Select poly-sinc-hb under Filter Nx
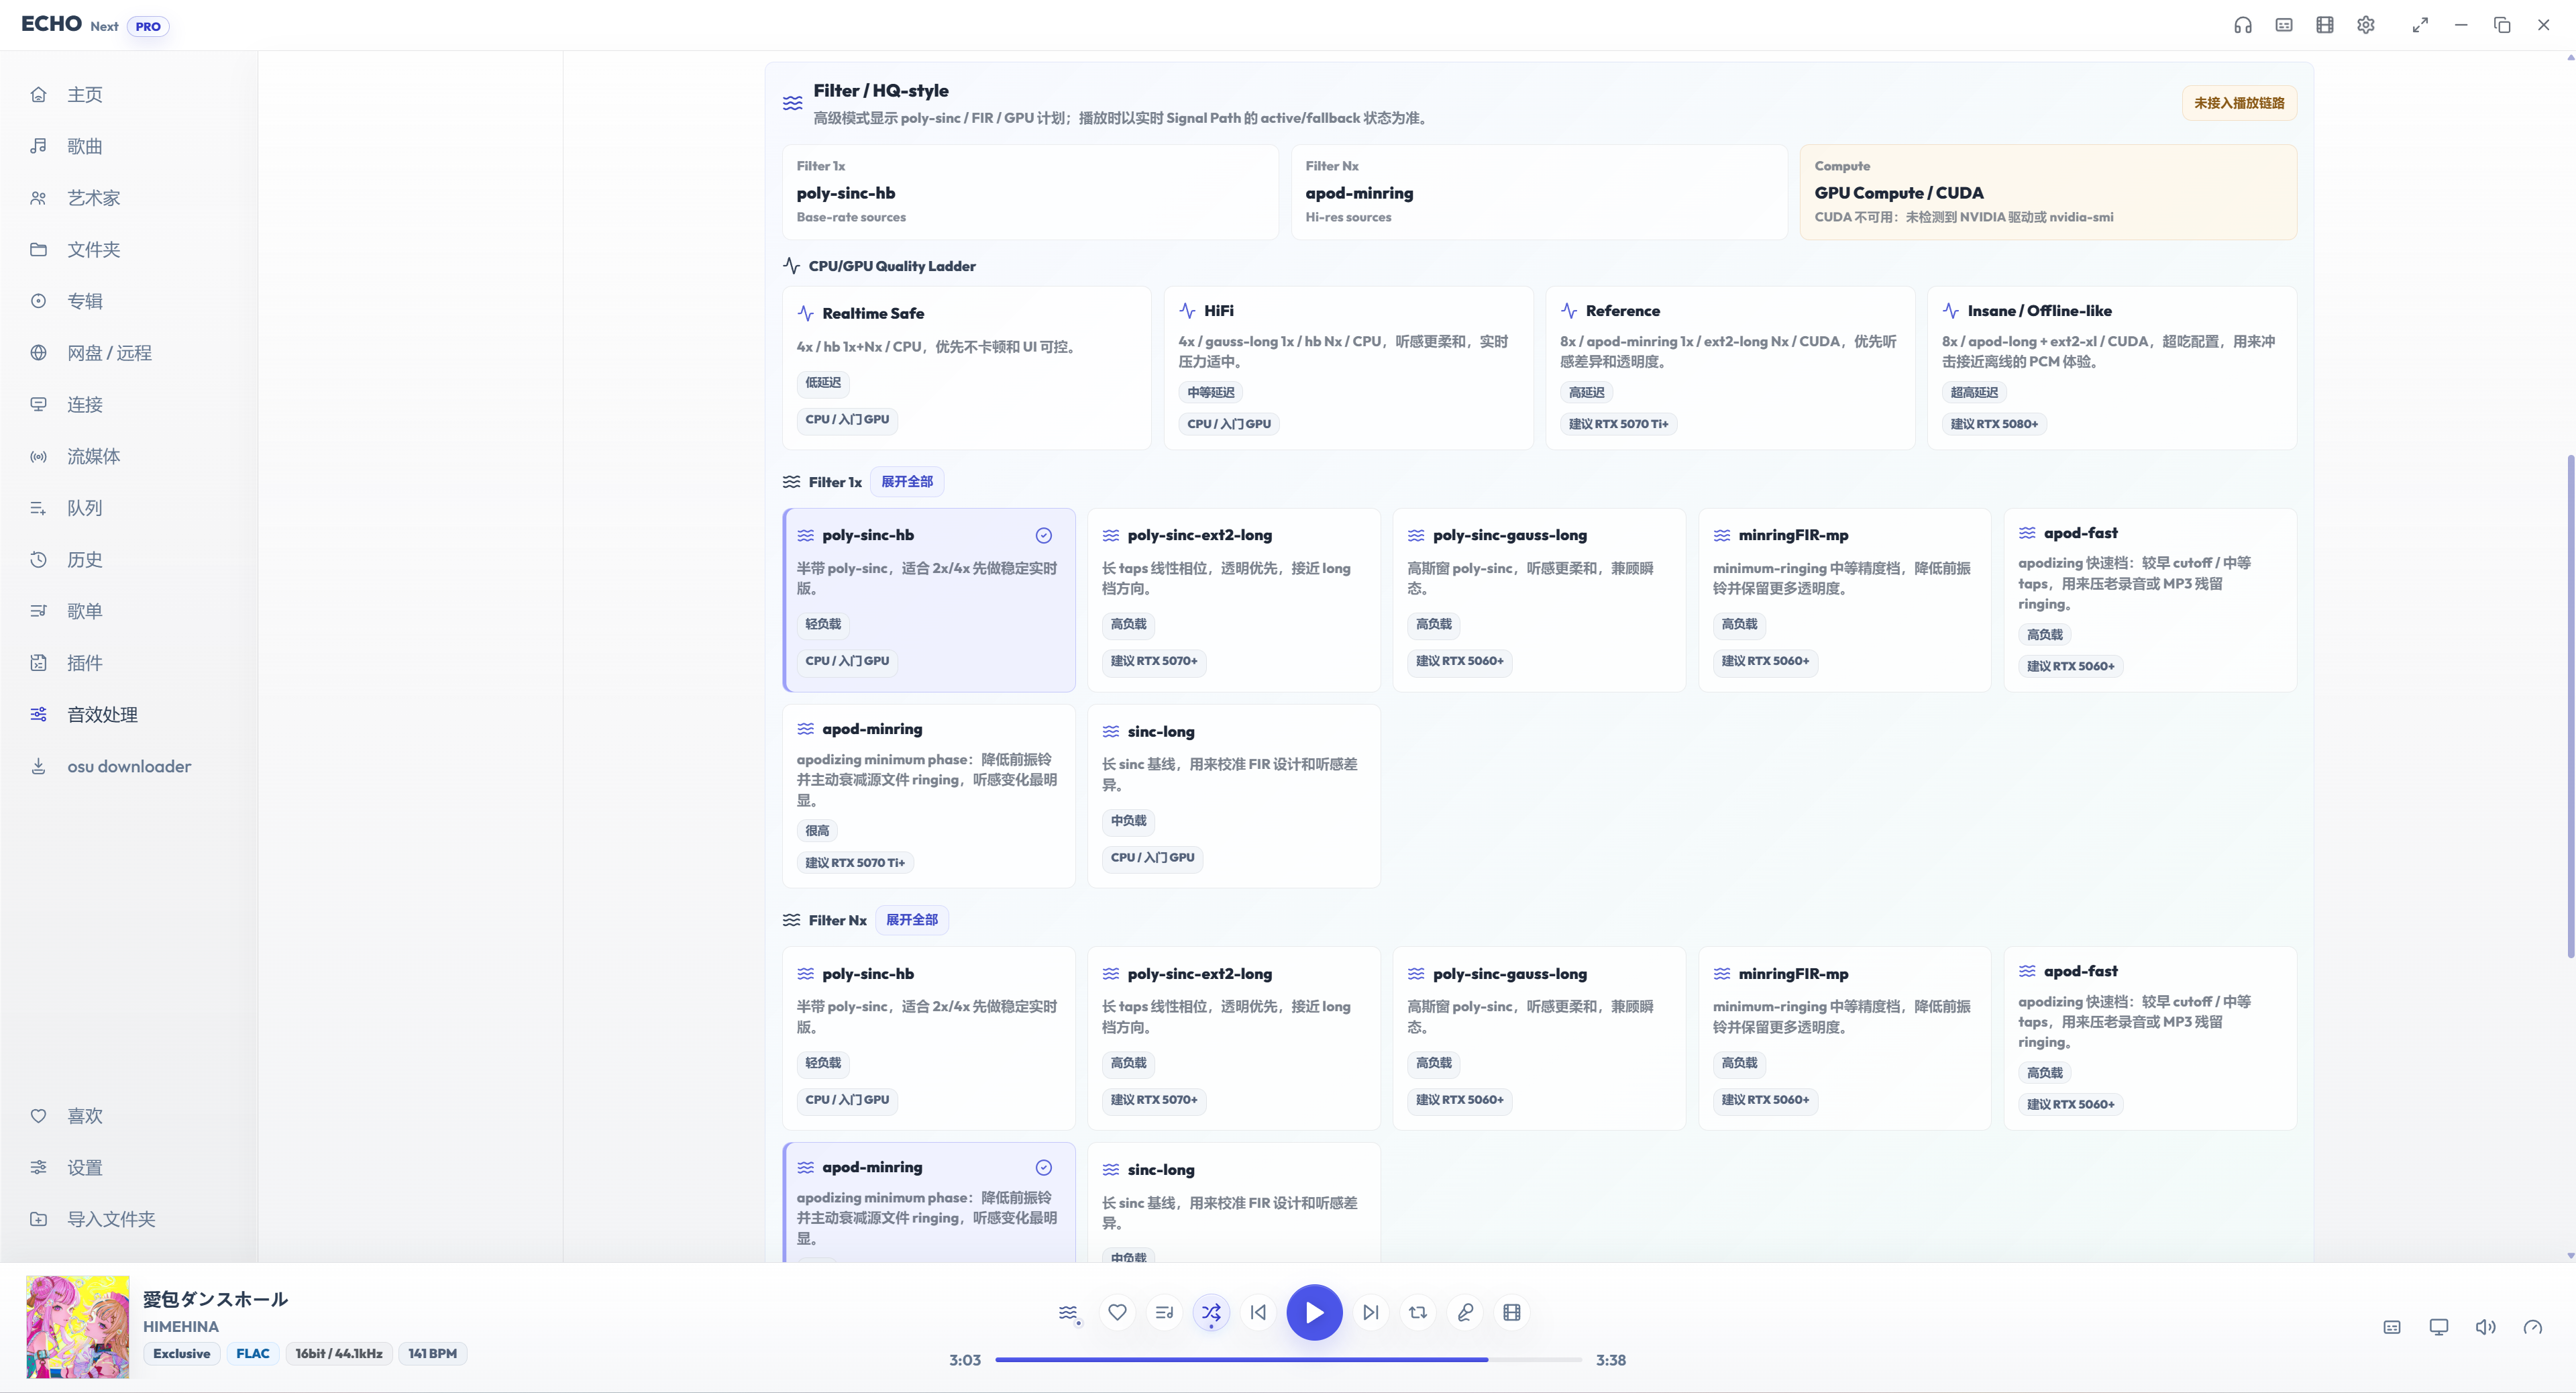2576x1393 pixels. (929, 1038)
